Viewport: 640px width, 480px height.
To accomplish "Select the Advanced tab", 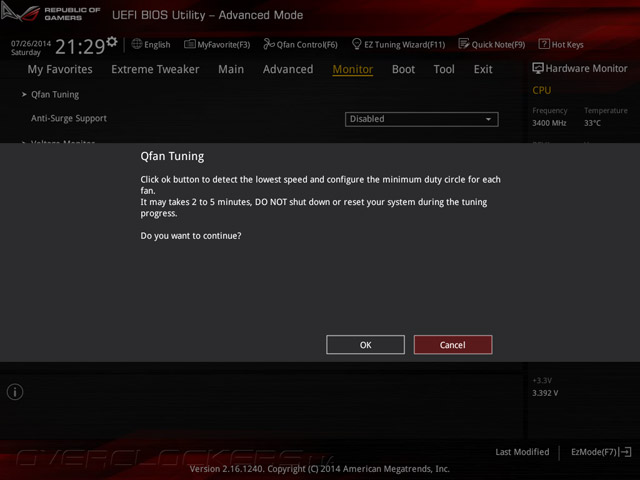I will click(x=288, y=69).
